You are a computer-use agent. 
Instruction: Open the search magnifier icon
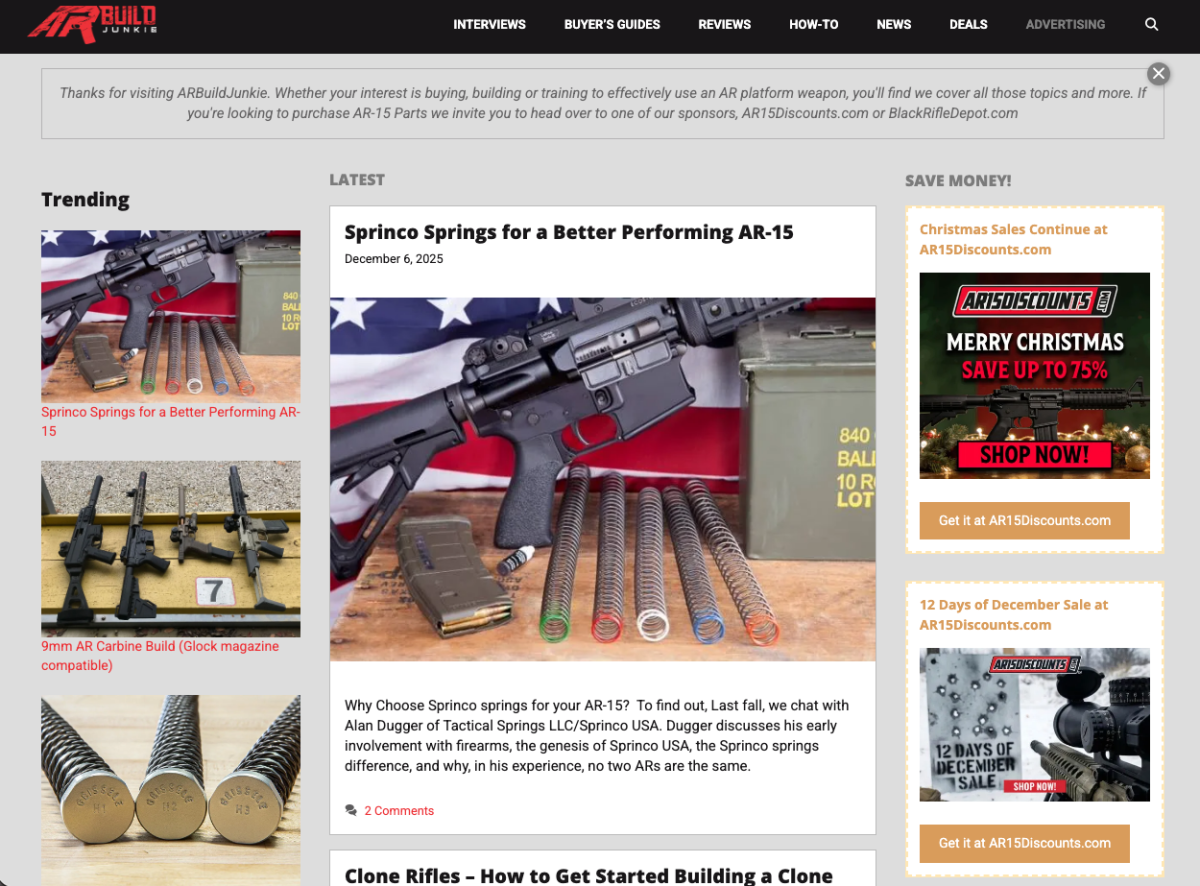click(x=1151, y=24)
